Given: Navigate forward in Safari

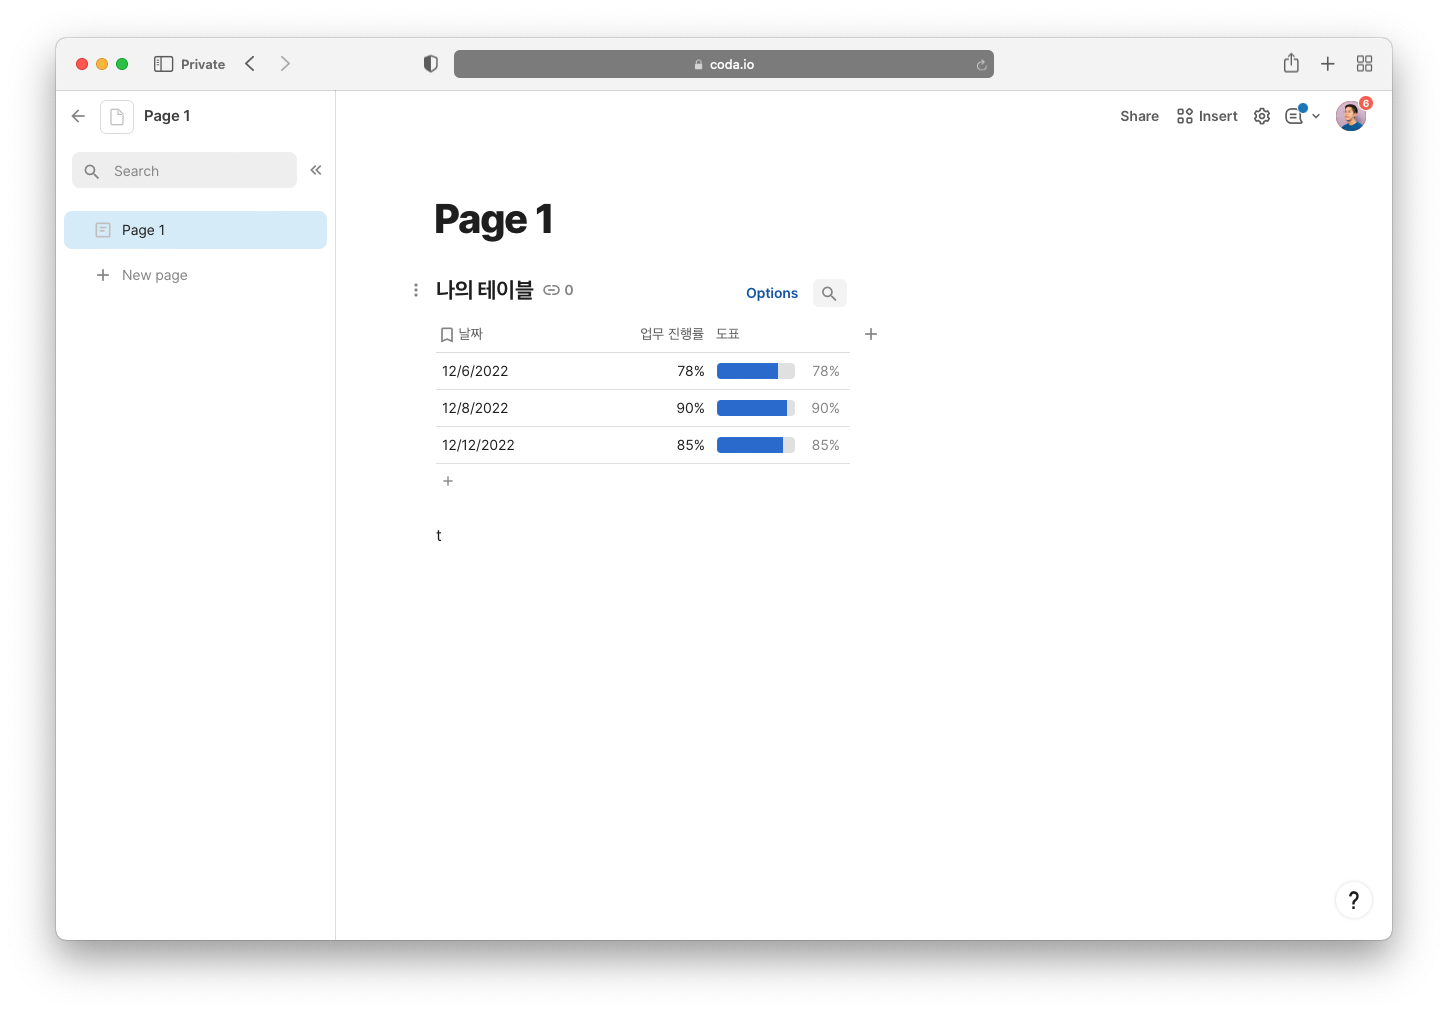Looking at the screenshot, I should point(285,64).
